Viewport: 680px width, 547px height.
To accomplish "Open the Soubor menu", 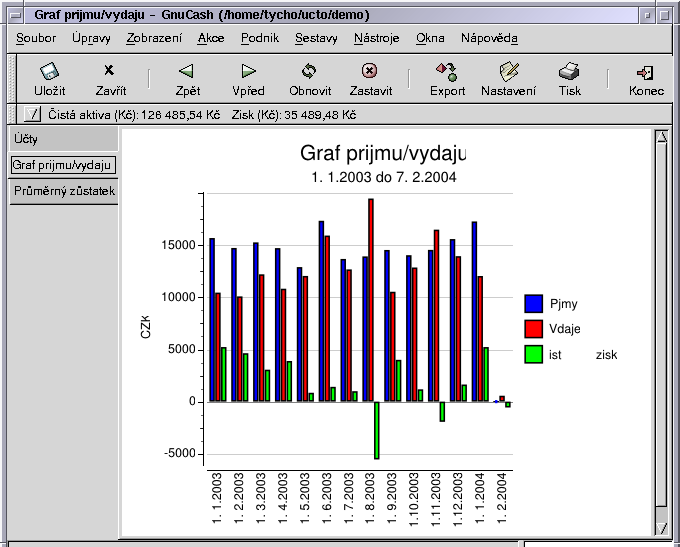I will pyautogui.click(x=36, y=38).
